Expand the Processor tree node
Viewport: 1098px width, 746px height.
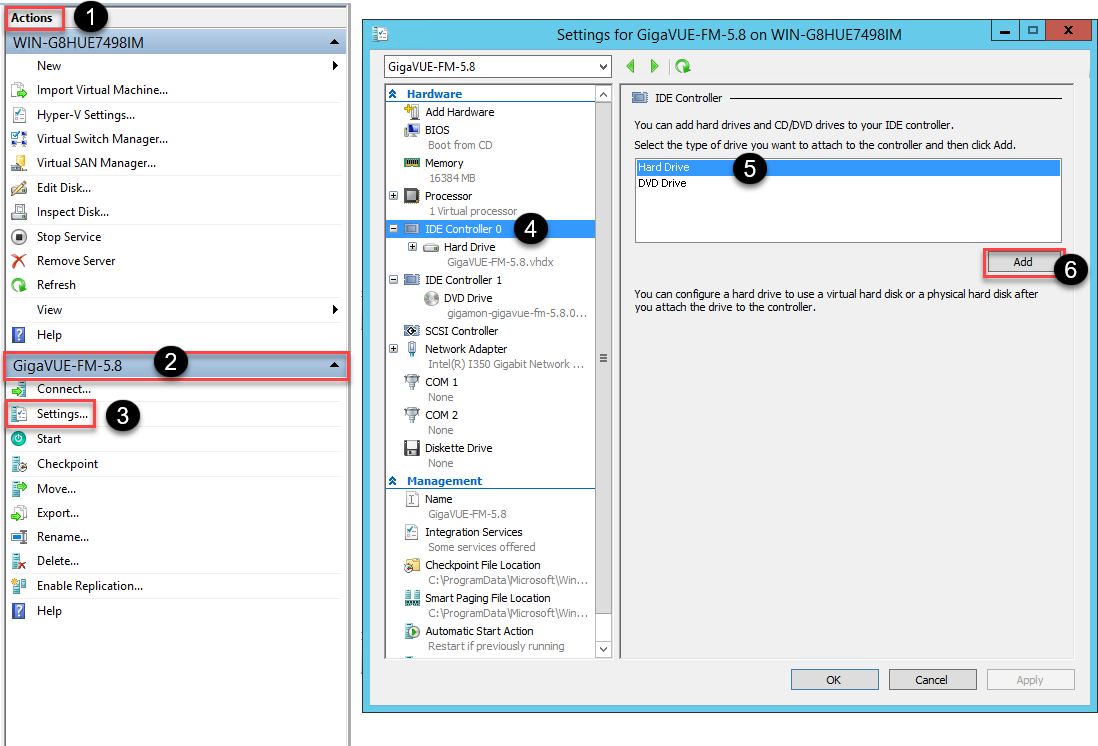coord(394,196)
